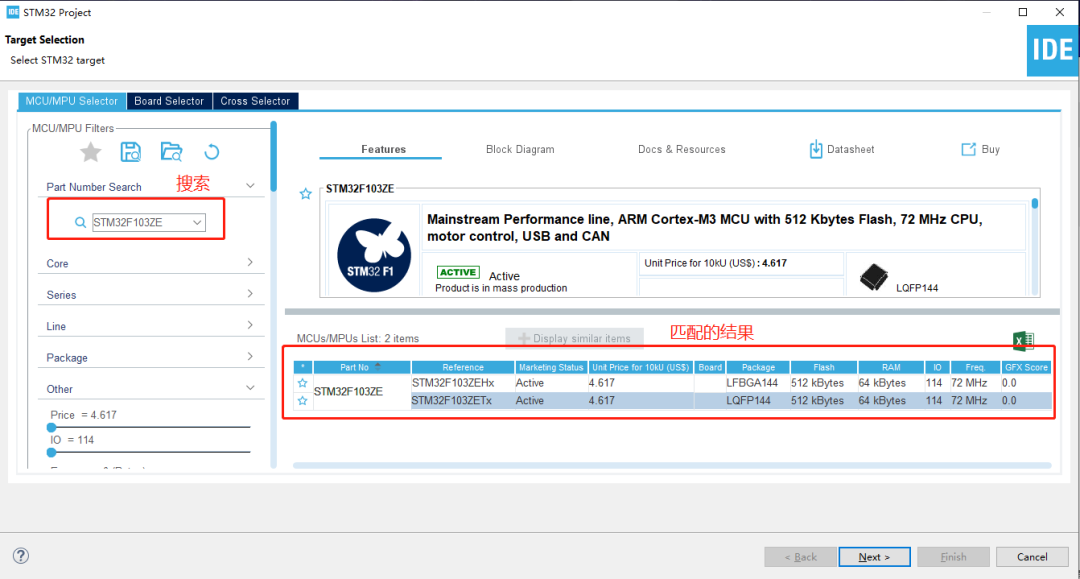This screenshot has height=579, width=1080.
Task: Click the load saved search folder icon
Action: [x=171, y=151]
